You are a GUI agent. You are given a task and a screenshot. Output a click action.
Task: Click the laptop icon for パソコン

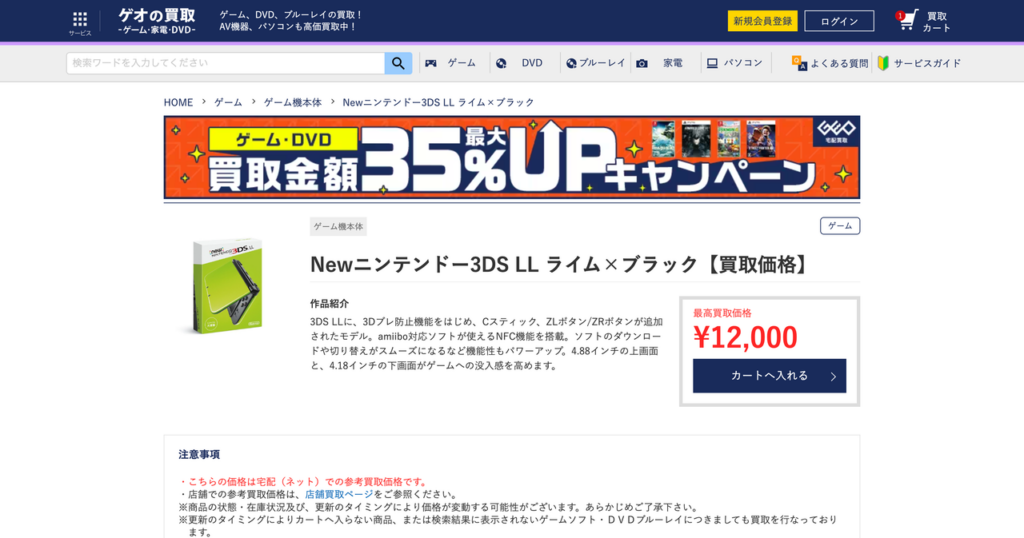point(712,63)
